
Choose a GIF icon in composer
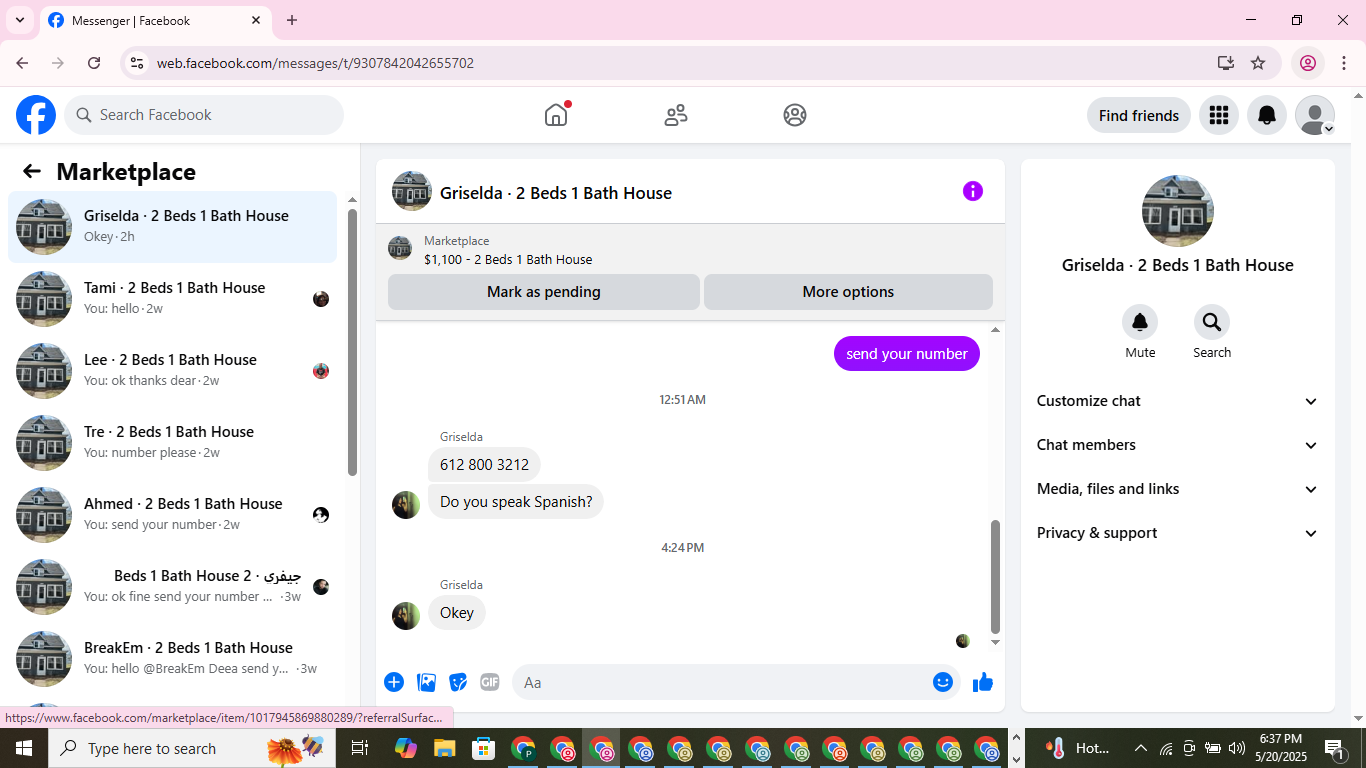[490, 682]
